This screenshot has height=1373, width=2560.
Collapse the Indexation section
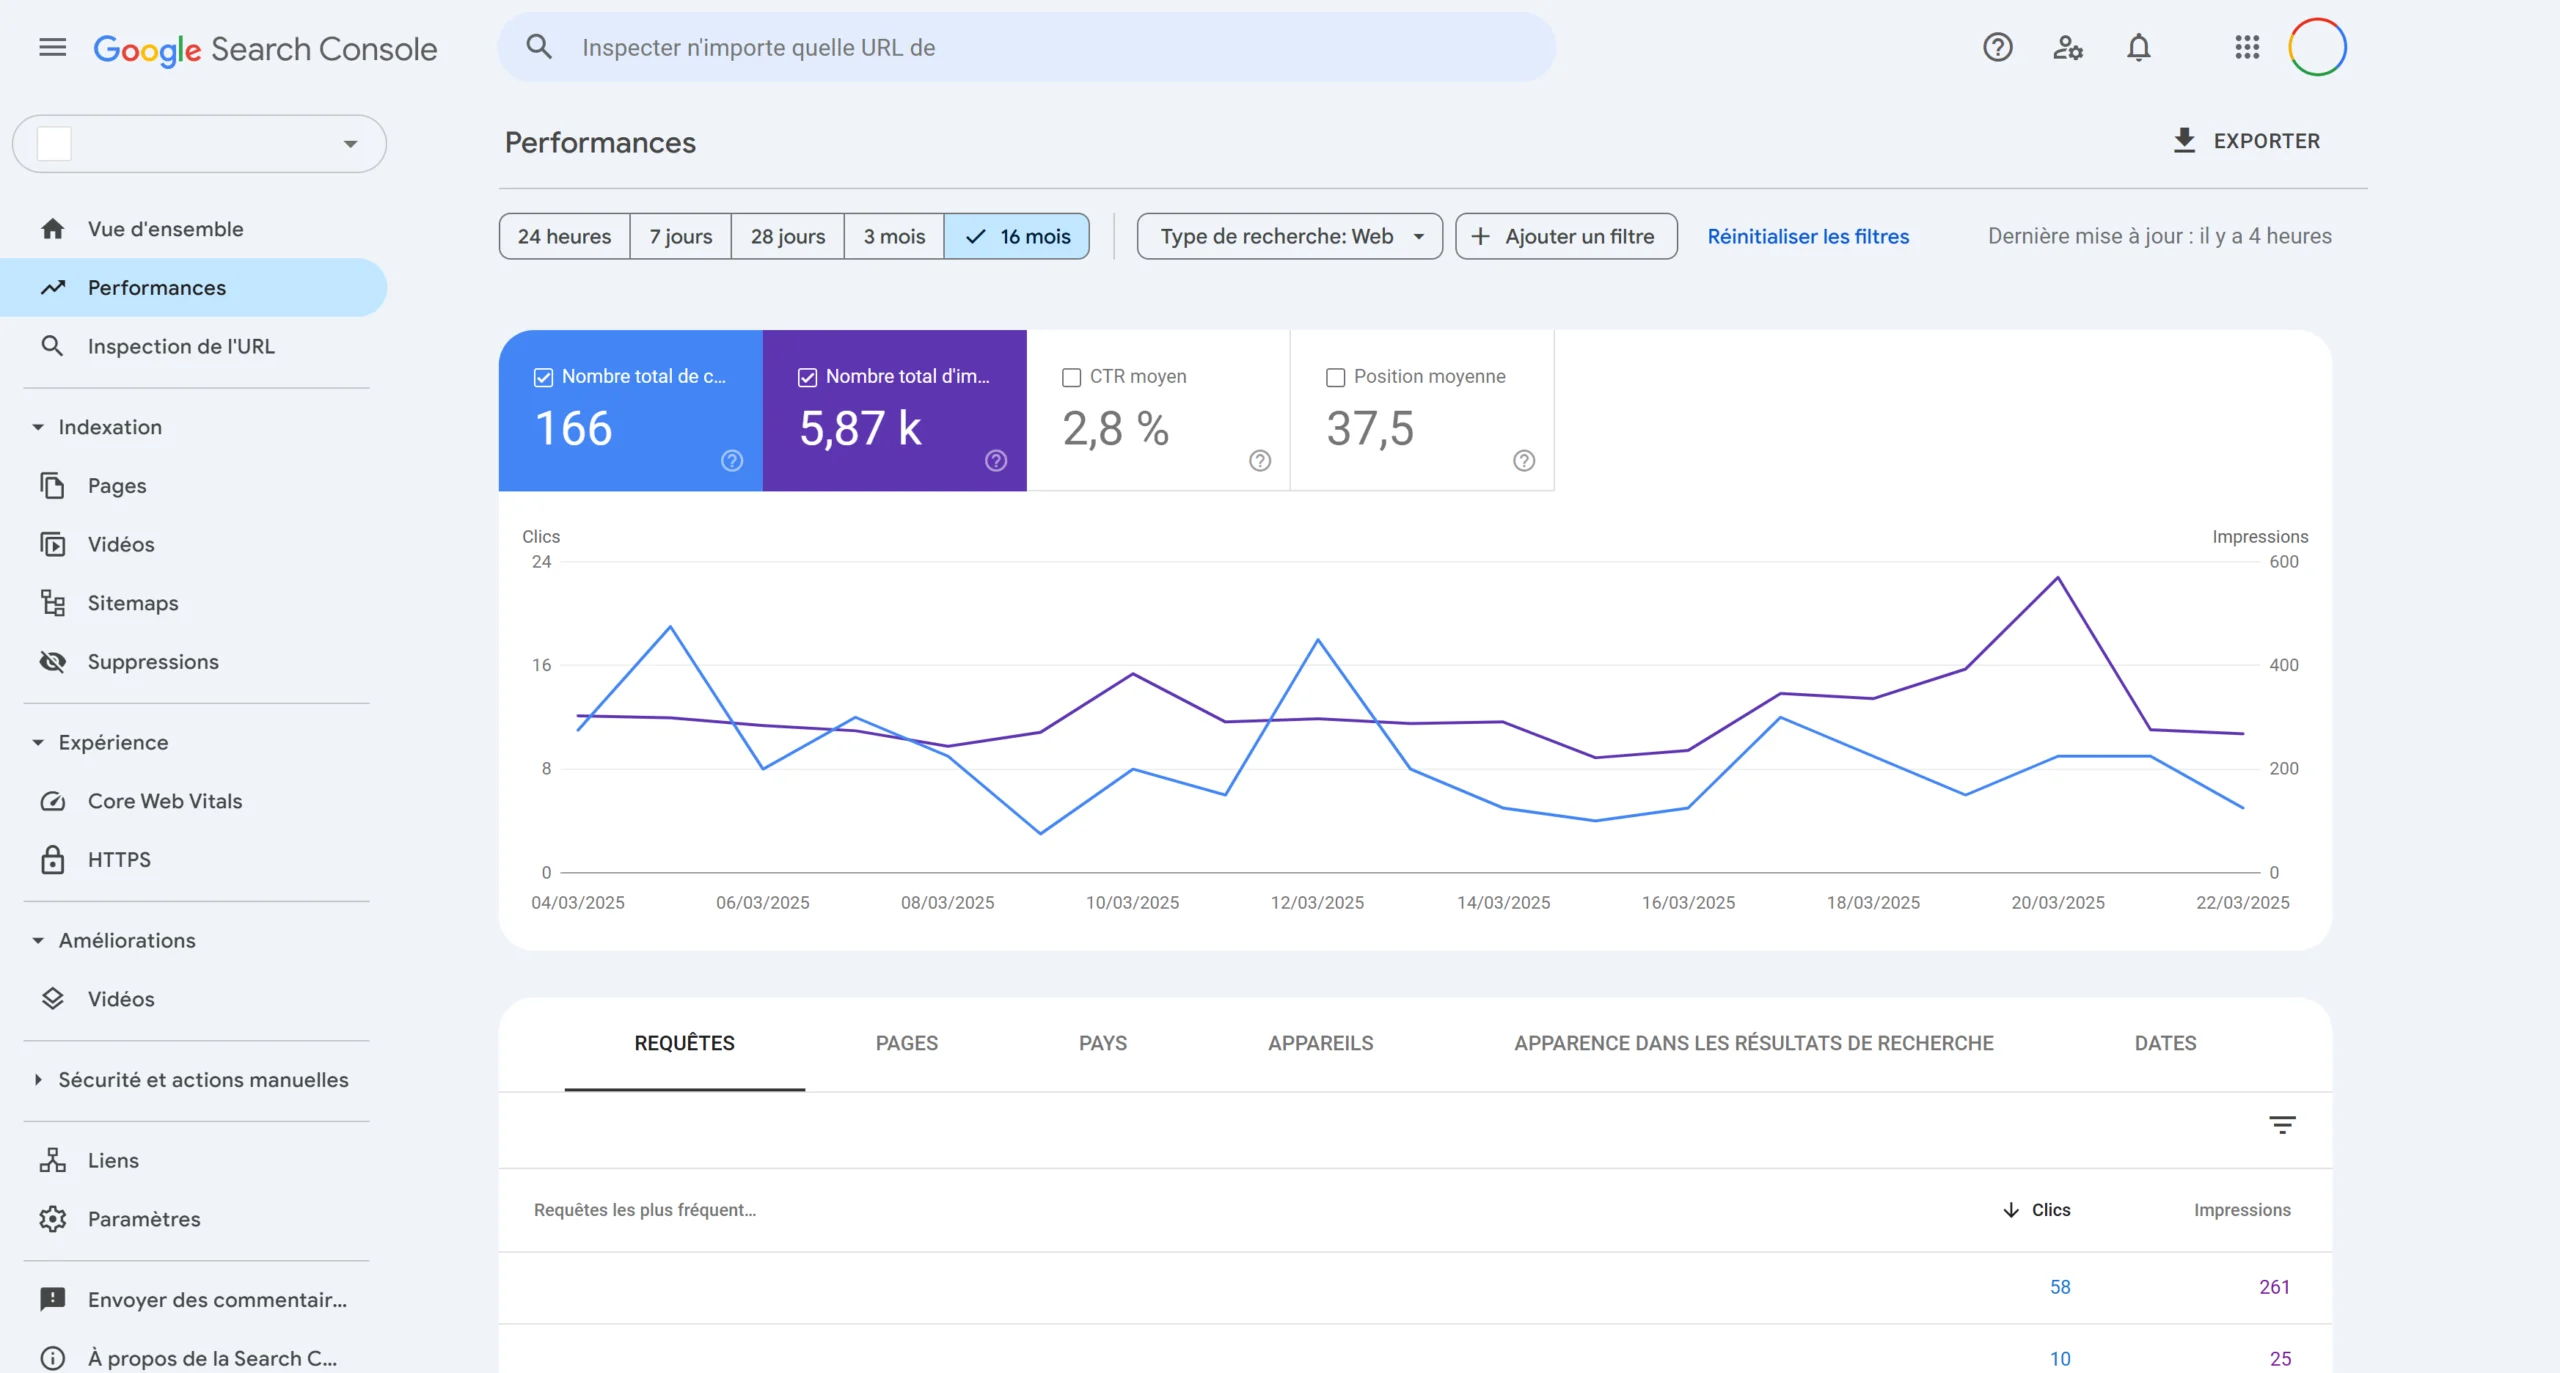(x=37, y=426)
